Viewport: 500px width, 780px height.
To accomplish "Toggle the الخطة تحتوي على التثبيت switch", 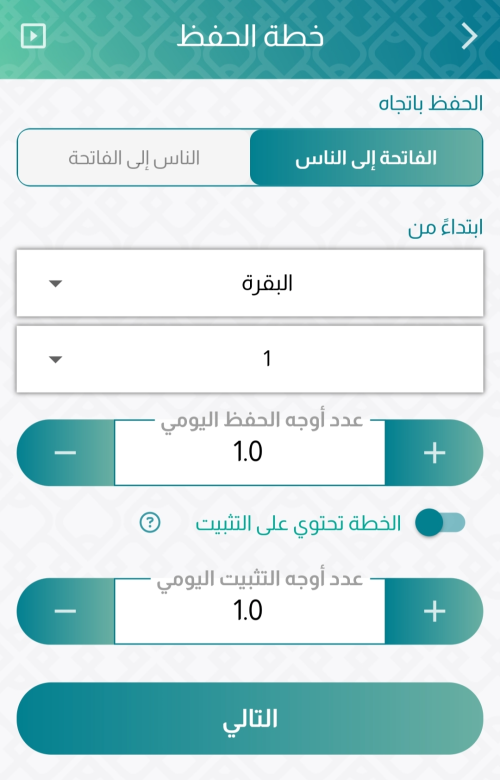I will click(440, 522).
